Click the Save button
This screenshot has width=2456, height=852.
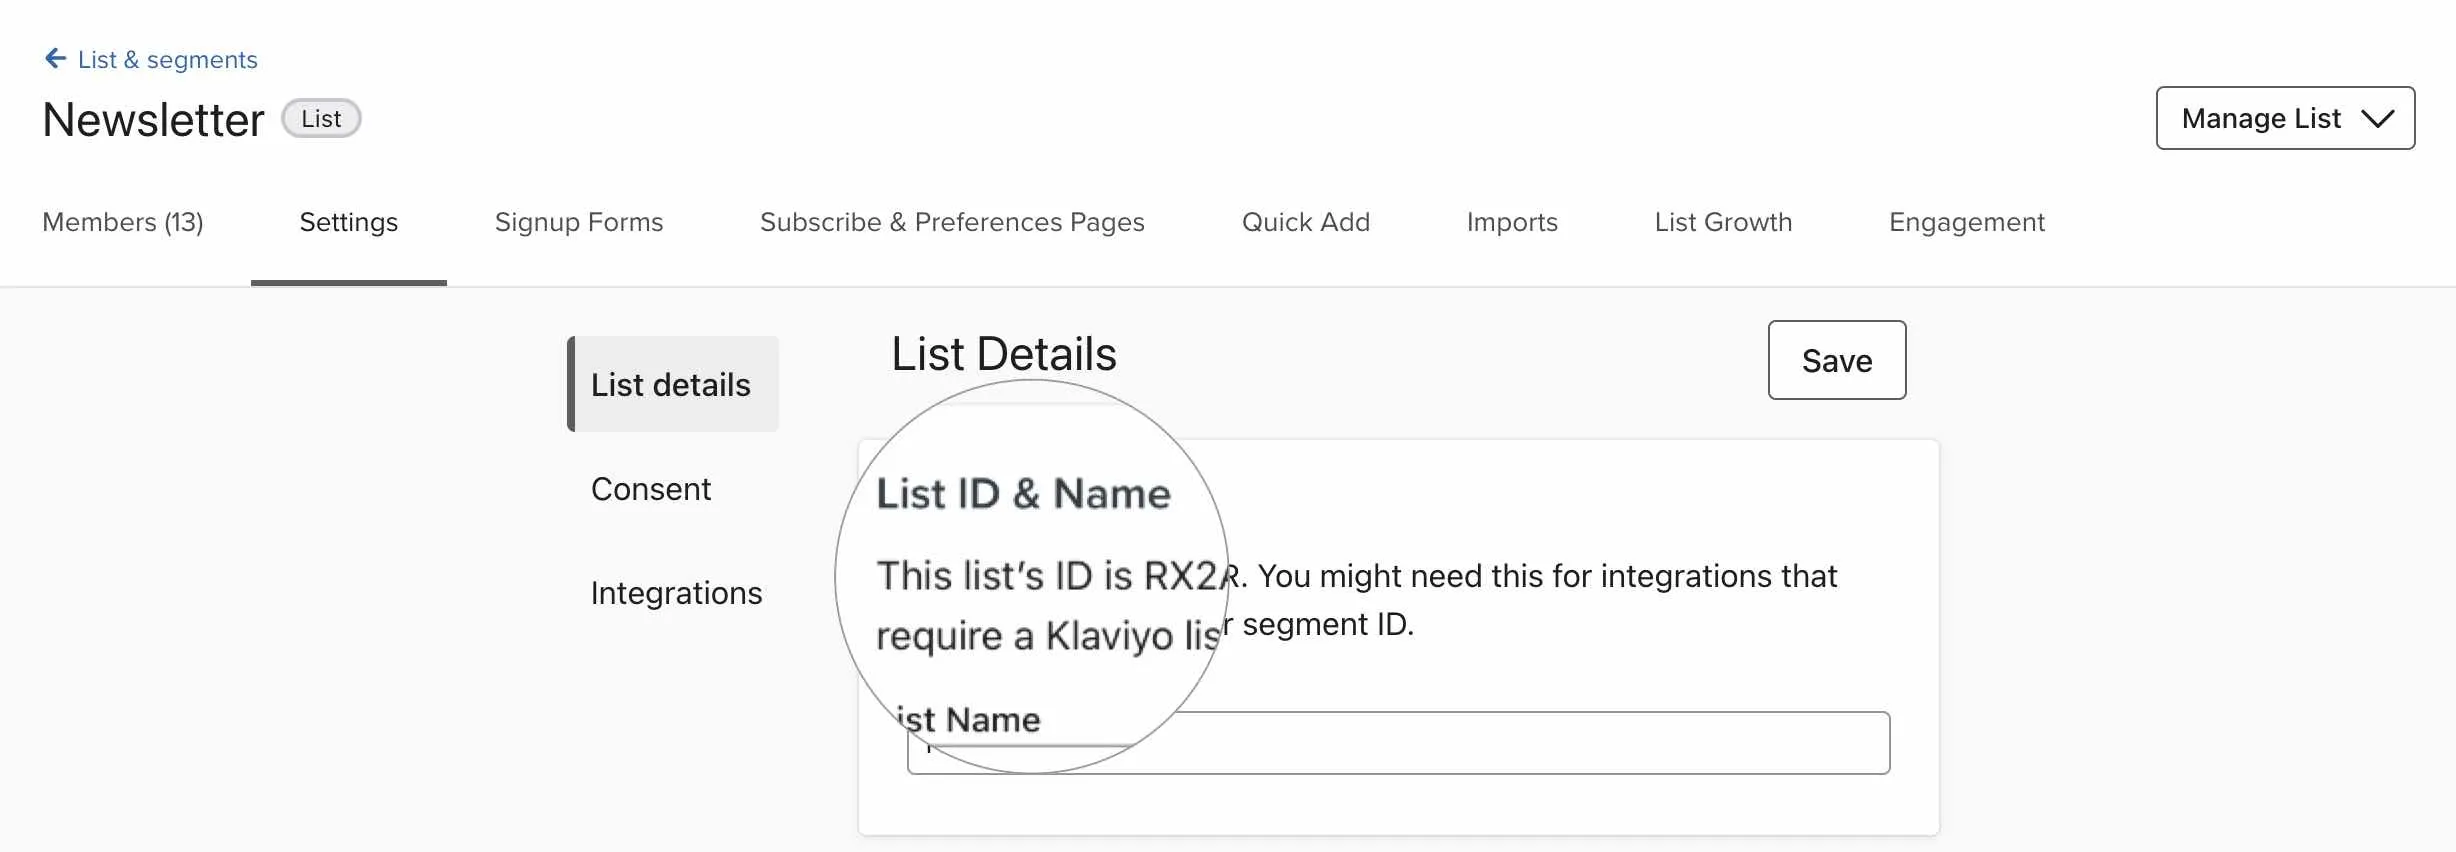click(x=1836, y=361)
